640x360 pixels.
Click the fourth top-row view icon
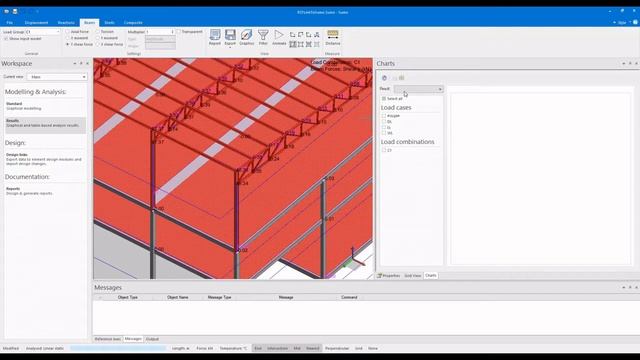click(x=317, y=35)
